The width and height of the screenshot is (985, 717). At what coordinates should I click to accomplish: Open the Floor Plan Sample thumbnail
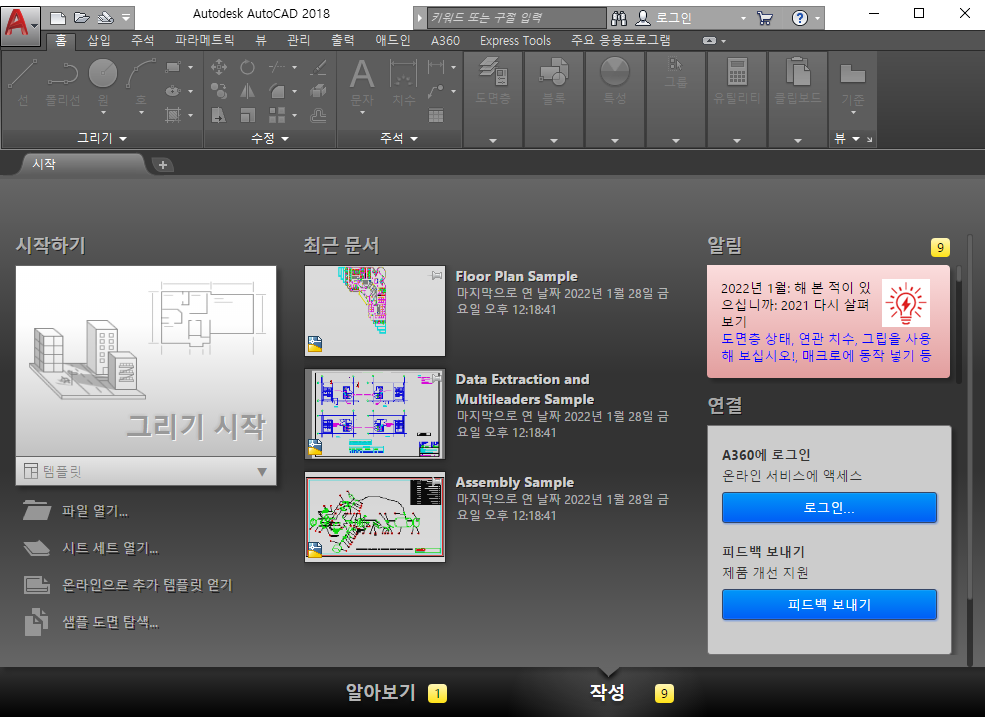pos(375,310)
